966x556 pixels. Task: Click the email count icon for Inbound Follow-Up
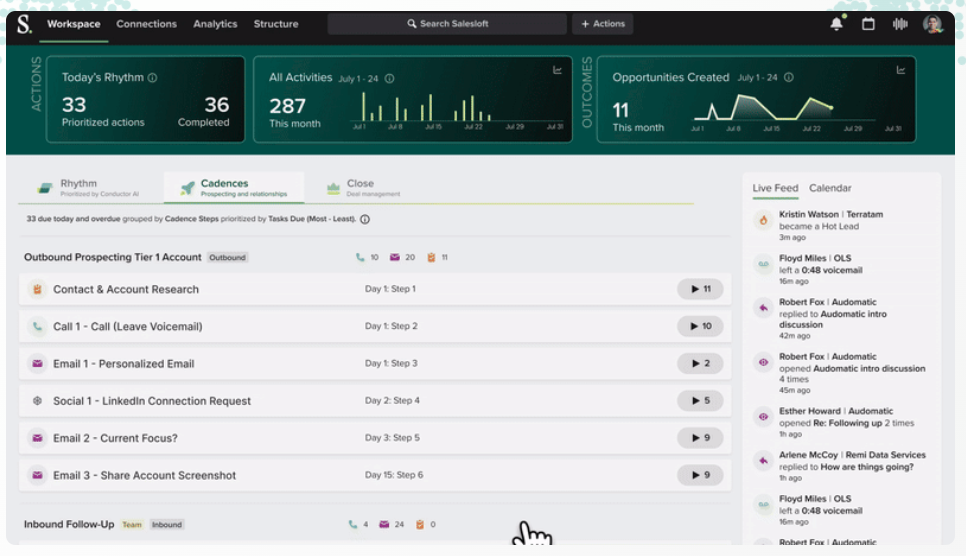tap(384, 525)
